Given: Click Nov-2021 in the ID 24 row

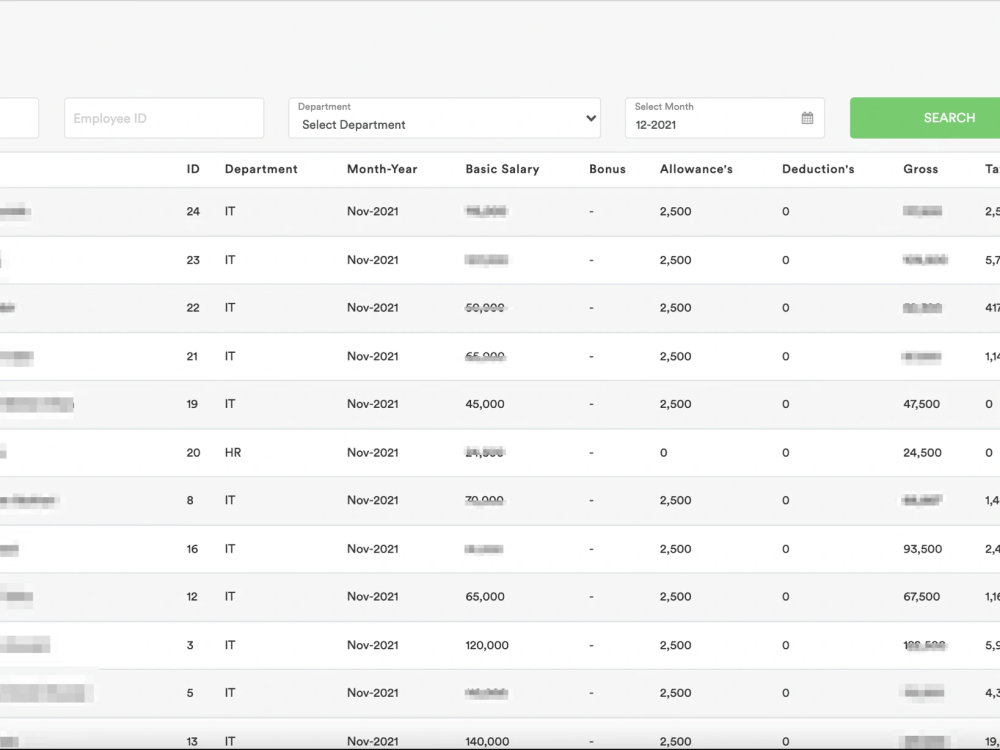Looking at the screenshot, I should tap(372, 212).
